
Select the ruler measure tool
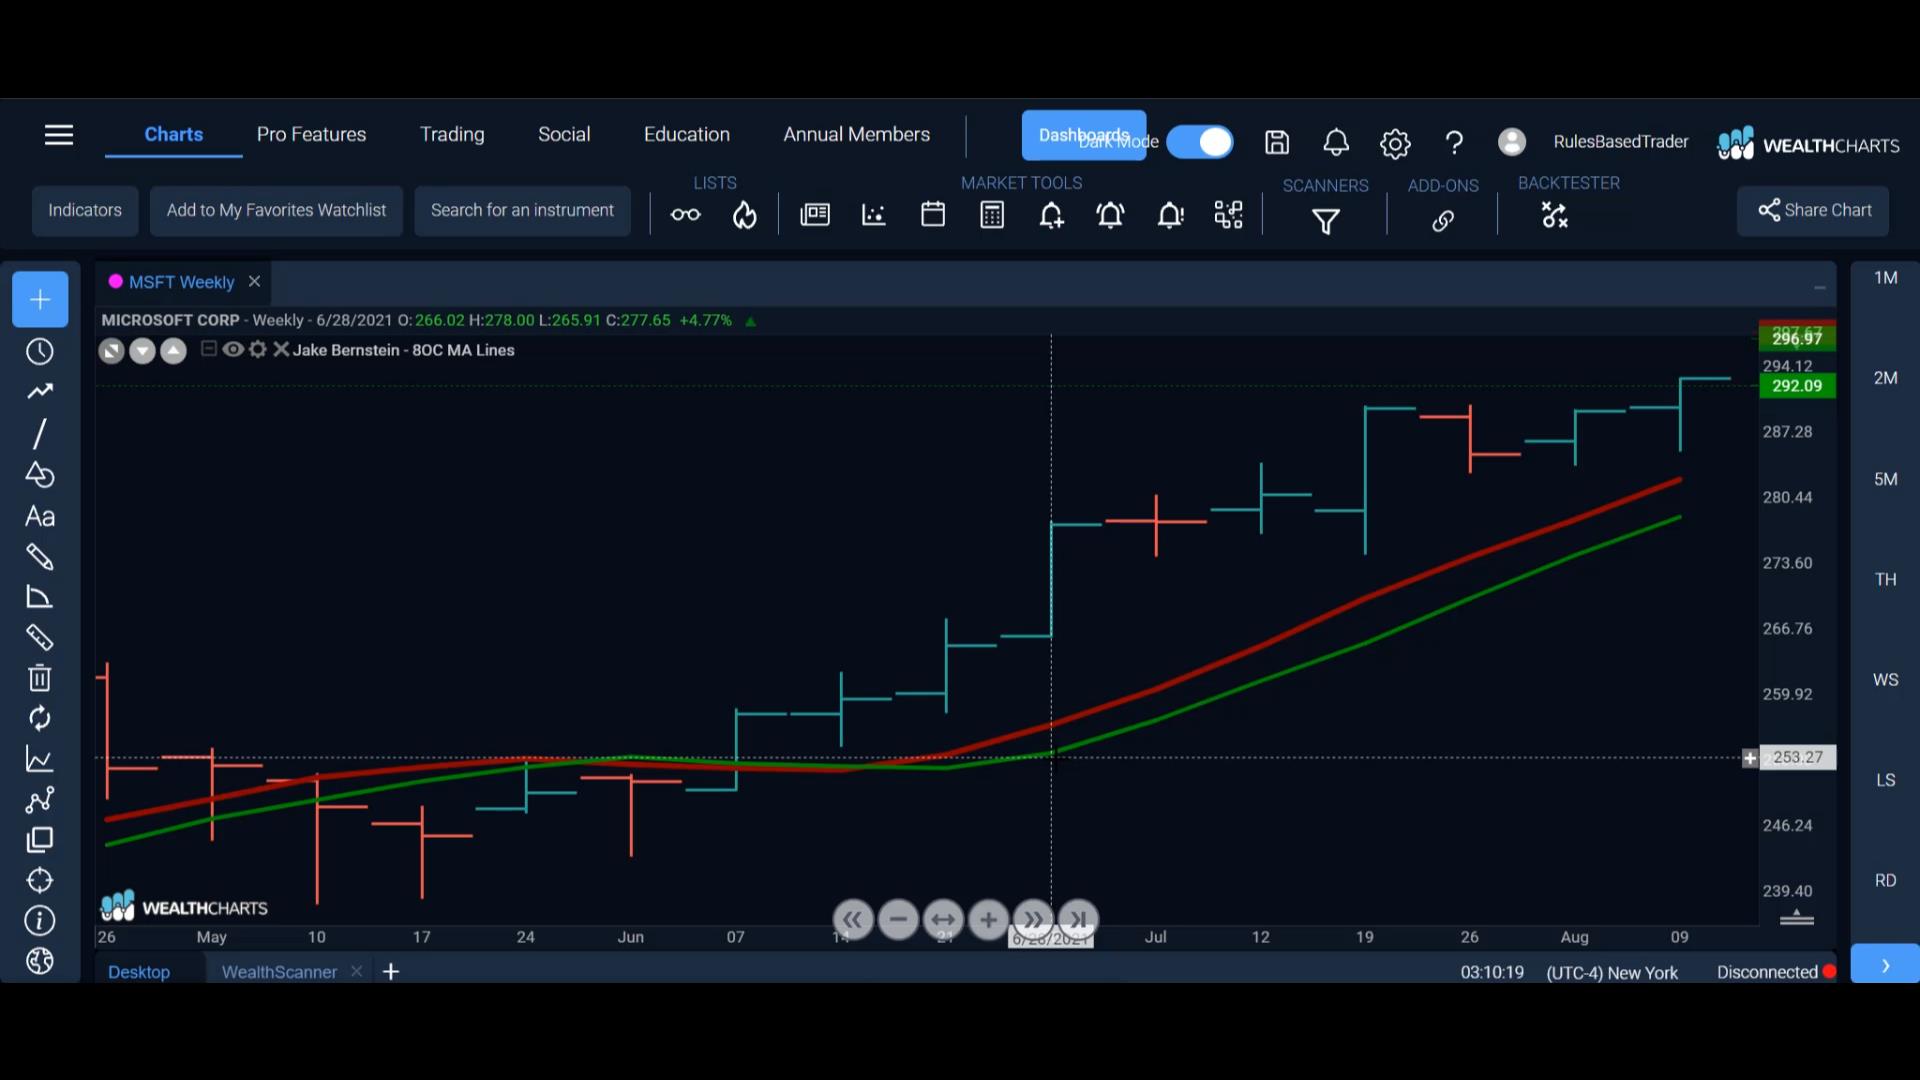click(40, 637)
